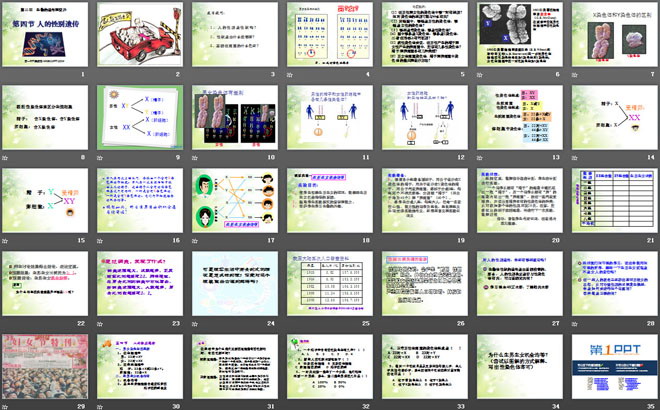Select slide 11 blue human figures thumbnail
Screen dimensions: 660x410
coord(330,117)
